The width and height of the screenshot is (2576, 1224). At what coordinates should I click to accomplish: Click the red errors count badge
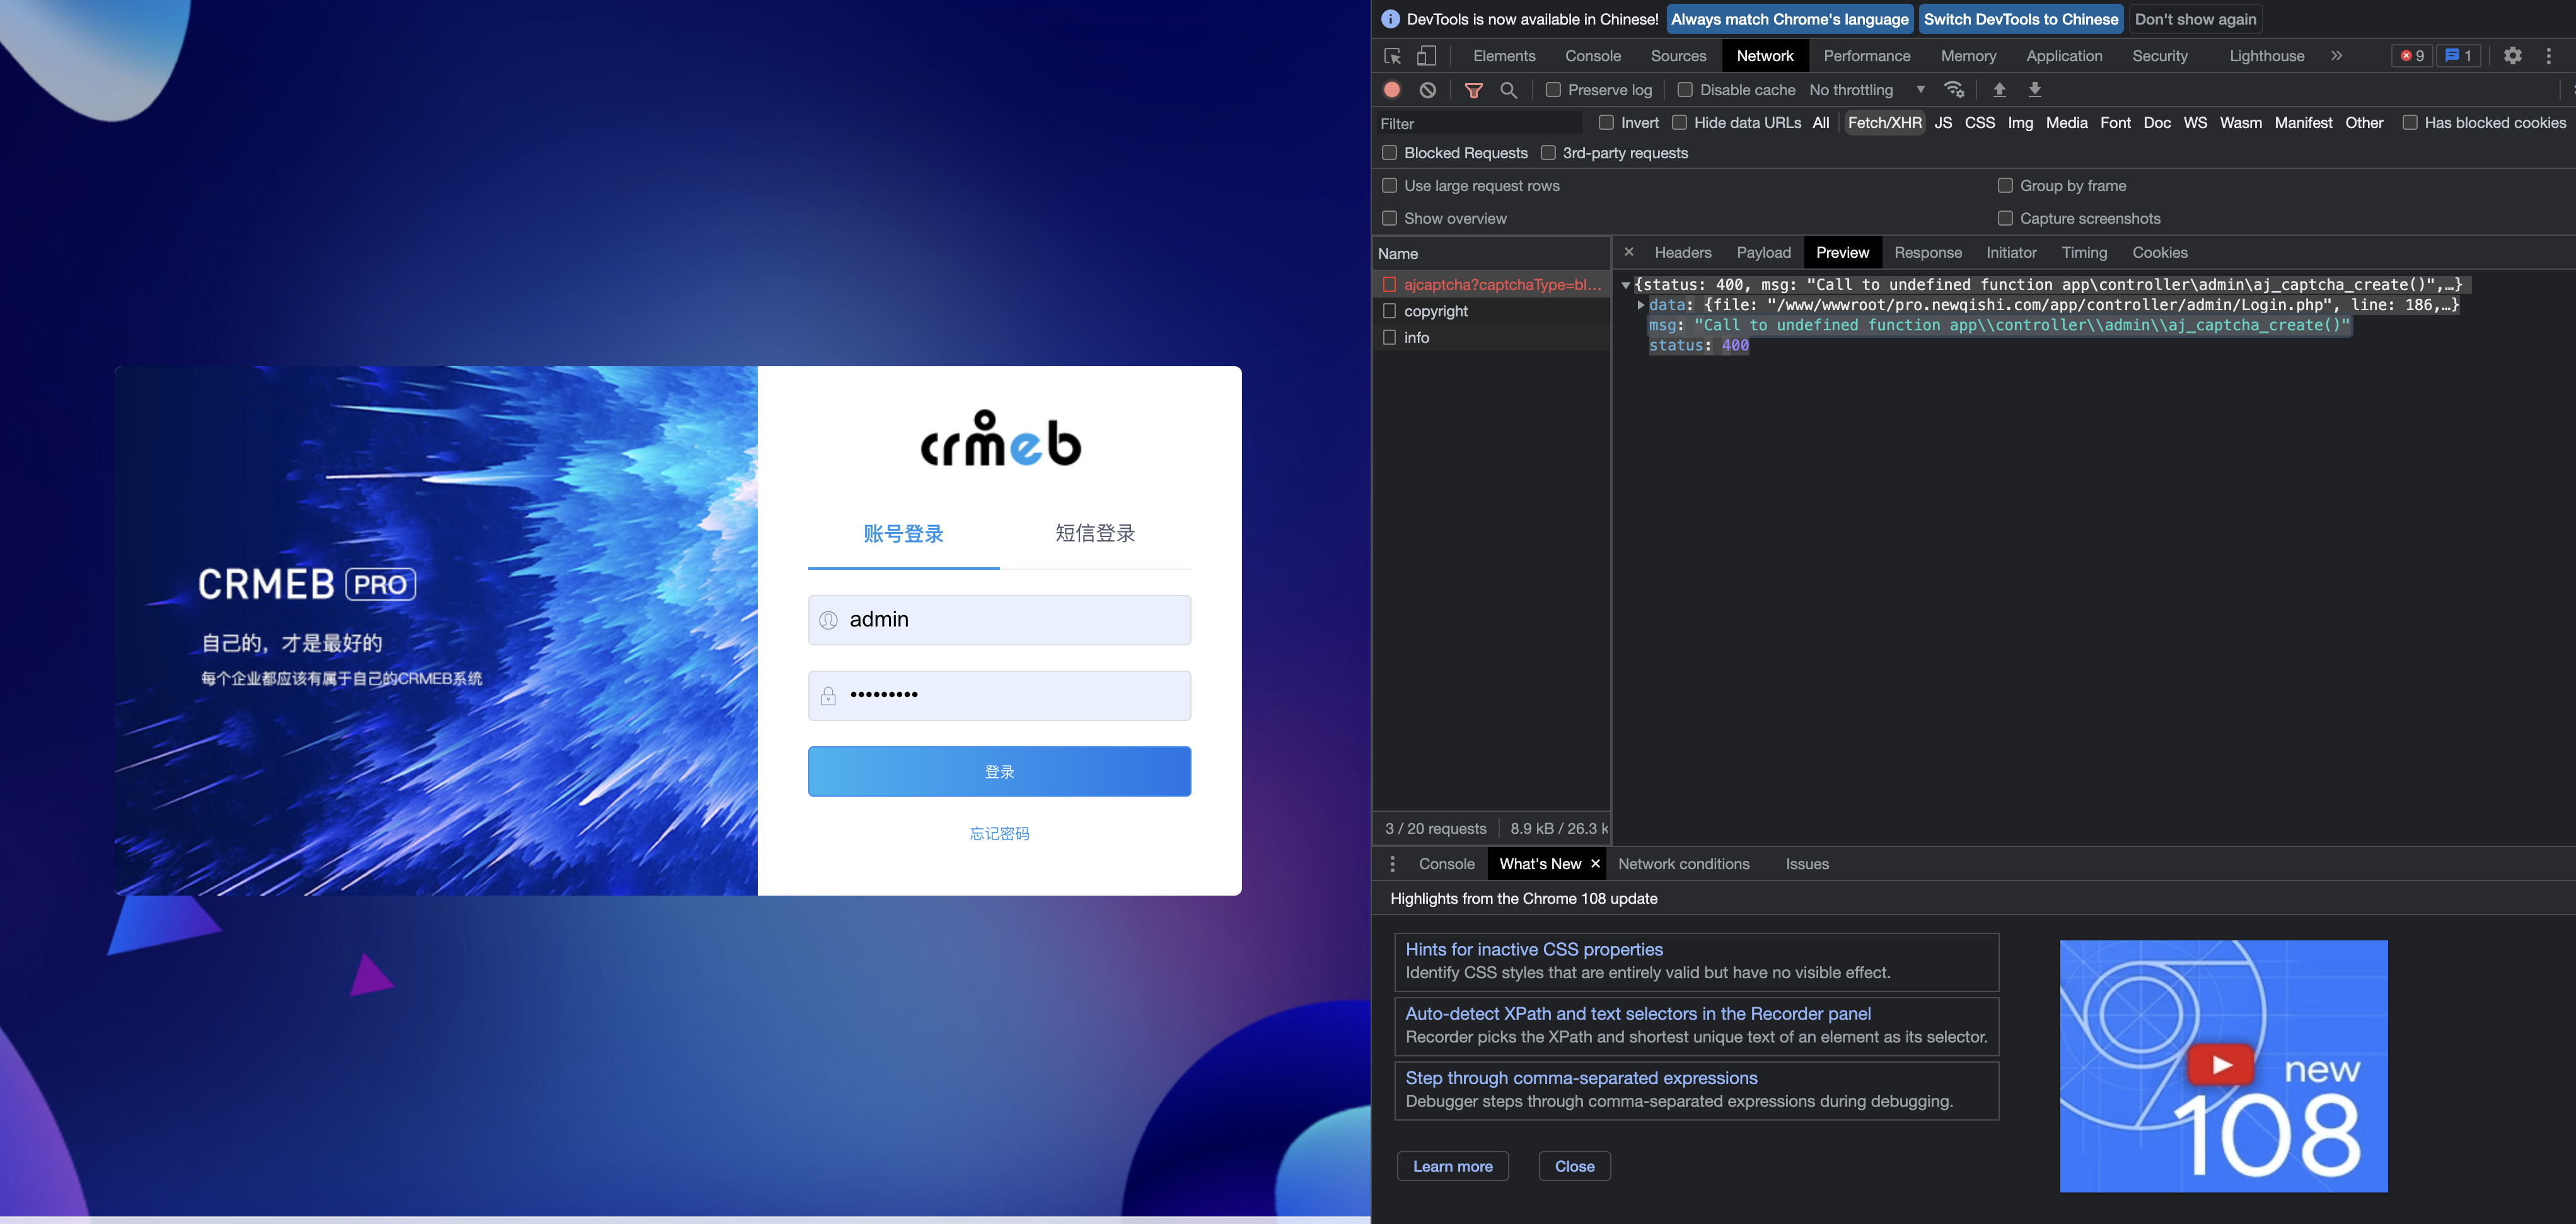[x=2413, y=56]
